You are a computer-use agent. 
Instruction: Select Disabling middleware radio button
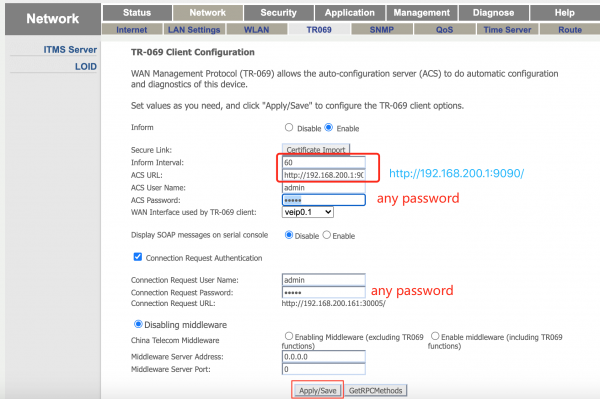coord(138,324)
